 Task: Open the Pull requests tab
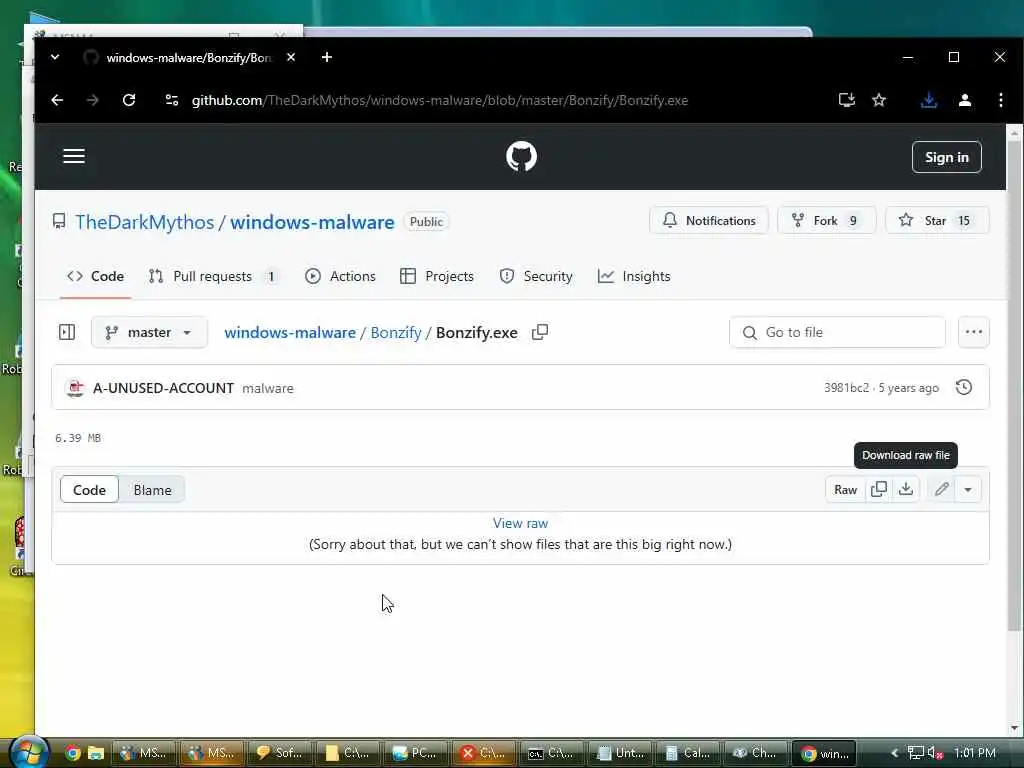tap(214, 276)
